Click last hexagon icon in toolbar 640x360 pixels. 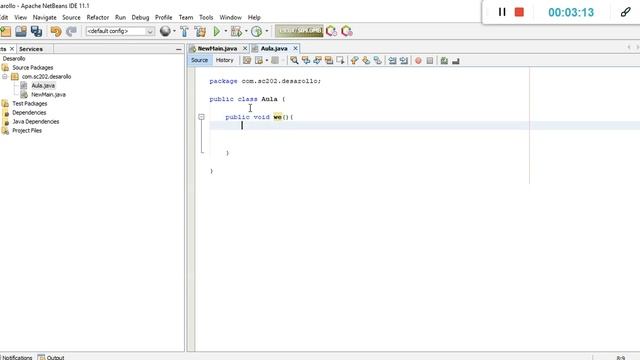click(x=347, y=31)
